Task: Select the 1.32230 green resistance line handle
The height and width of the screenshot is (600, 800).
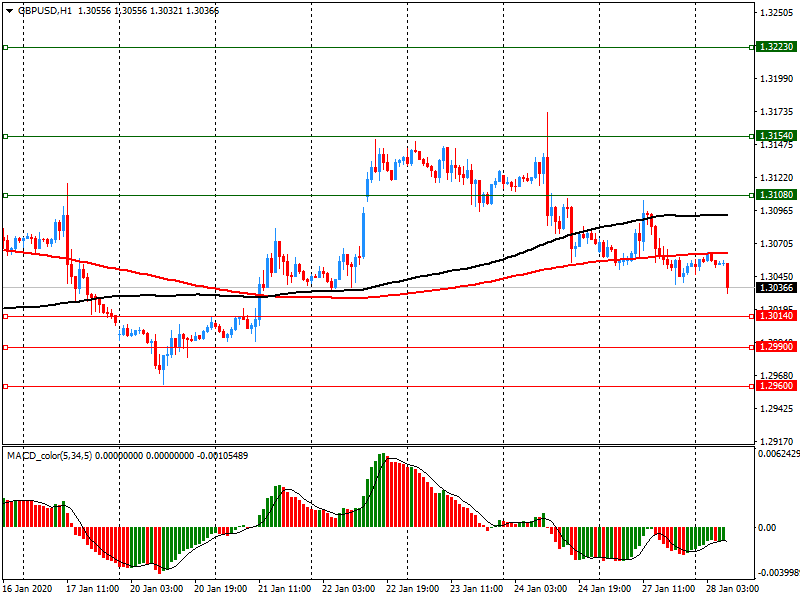Action: tap(6, 47)
